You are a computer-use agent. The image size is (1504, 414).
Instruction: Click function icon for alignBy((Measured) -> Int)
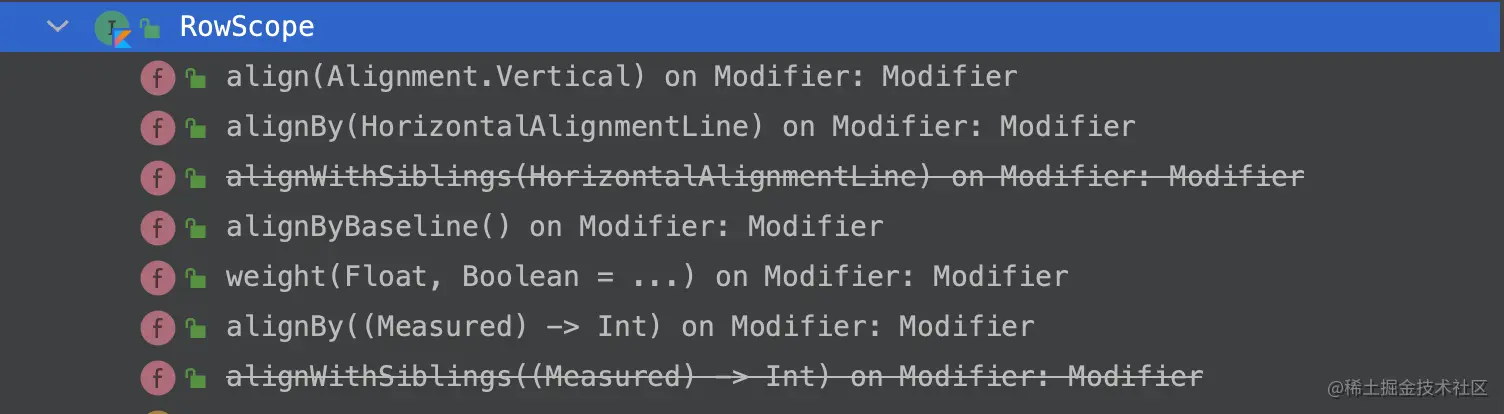(x=158, y=326)
